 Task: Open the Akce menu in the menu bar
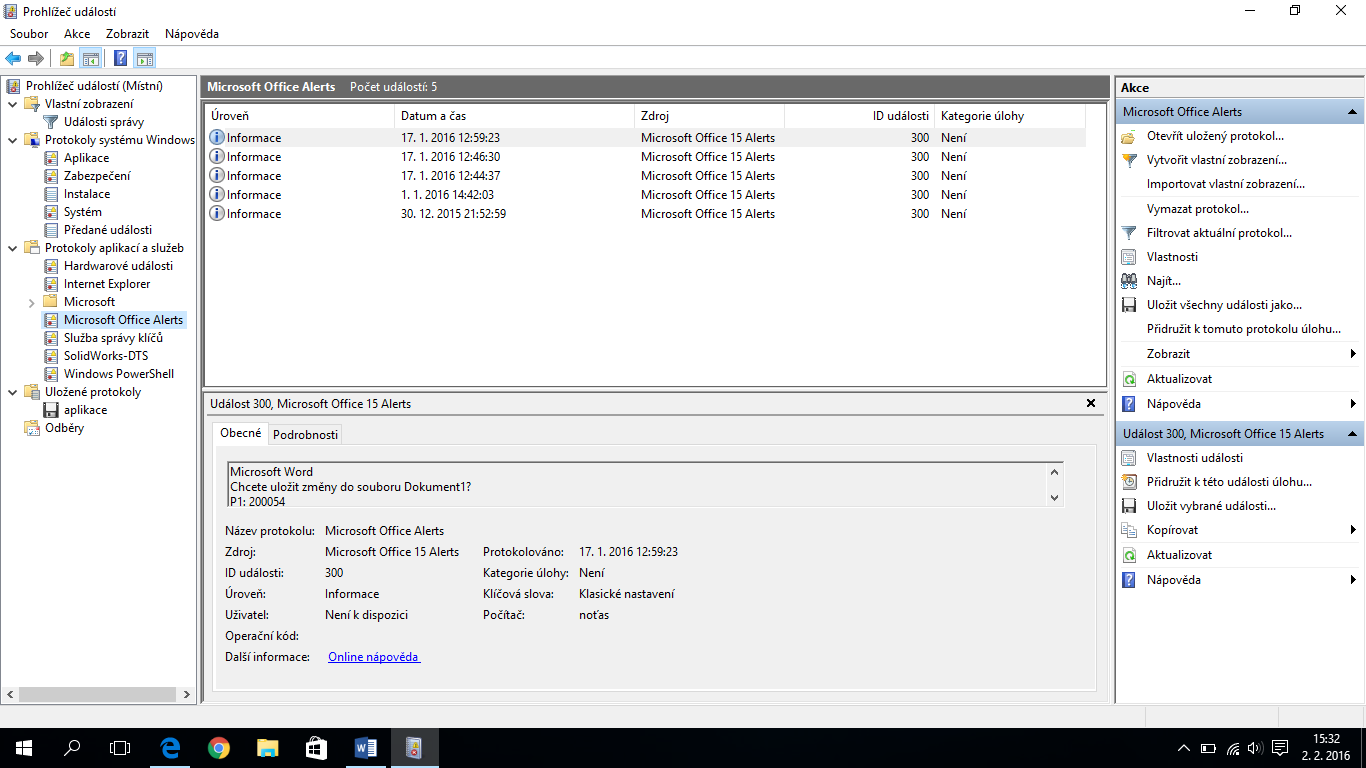(x=77, y=34)
